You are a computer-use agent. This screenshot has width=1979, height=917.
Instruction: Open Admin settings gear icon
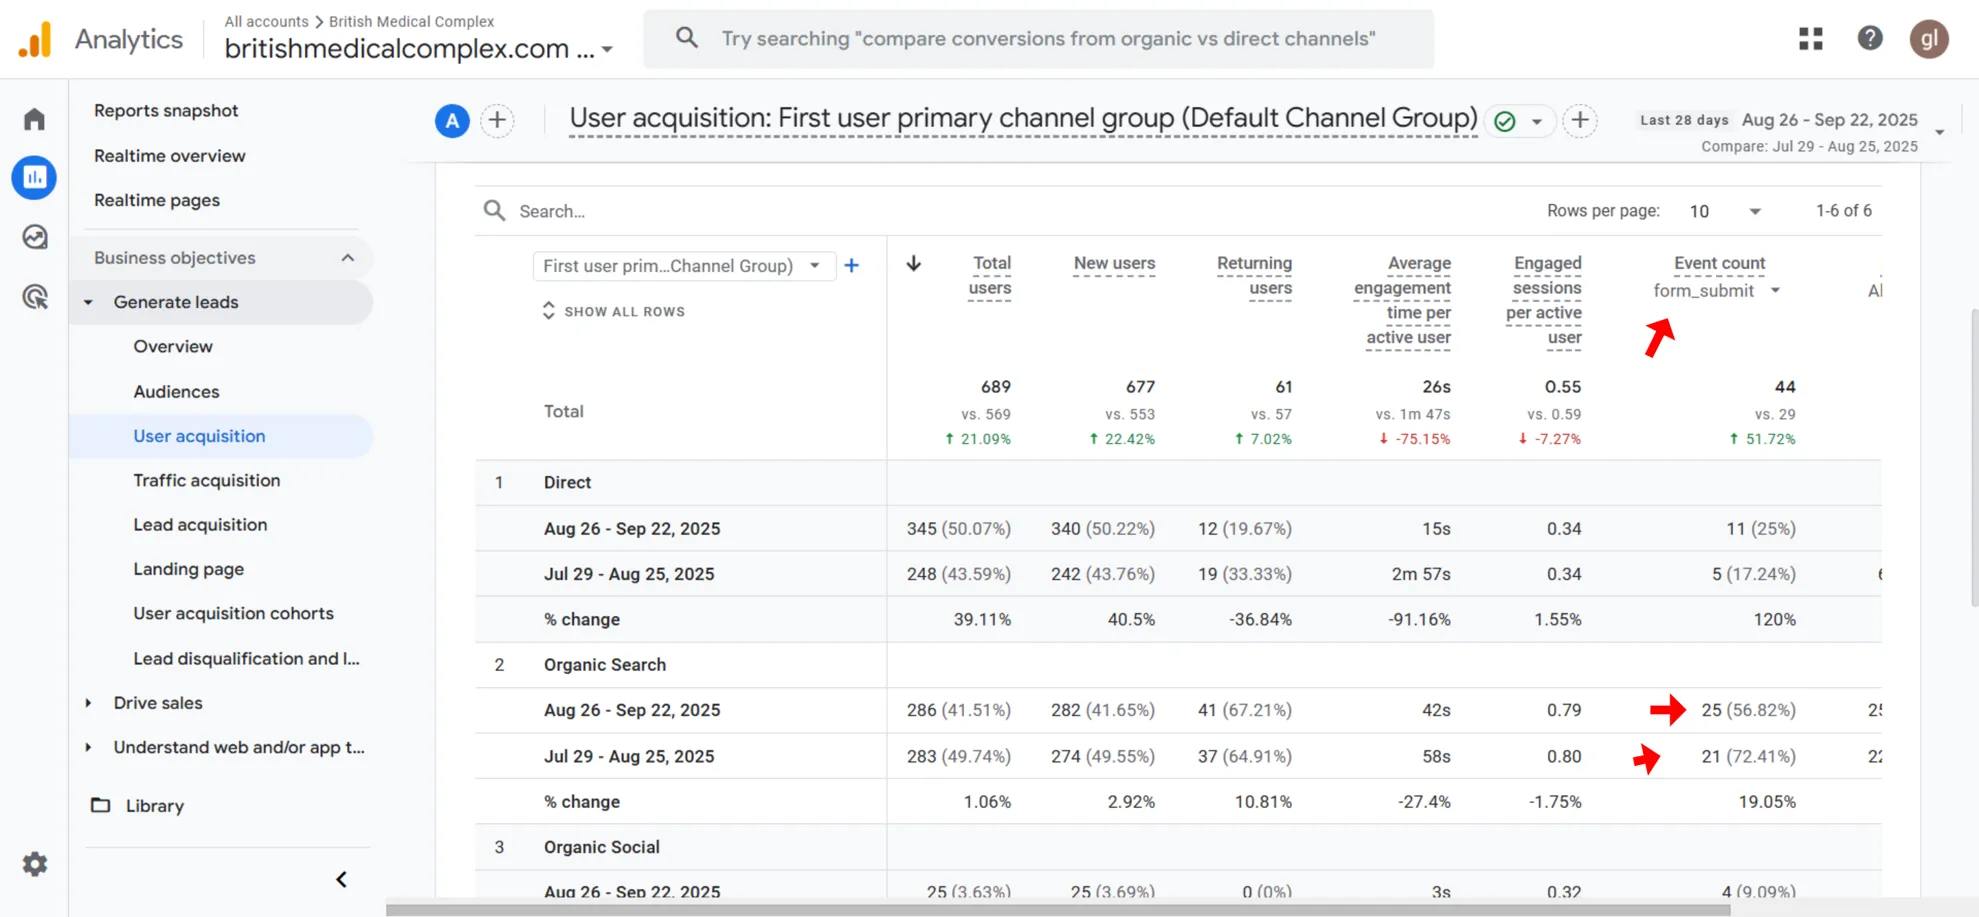[x=35, y=864]
